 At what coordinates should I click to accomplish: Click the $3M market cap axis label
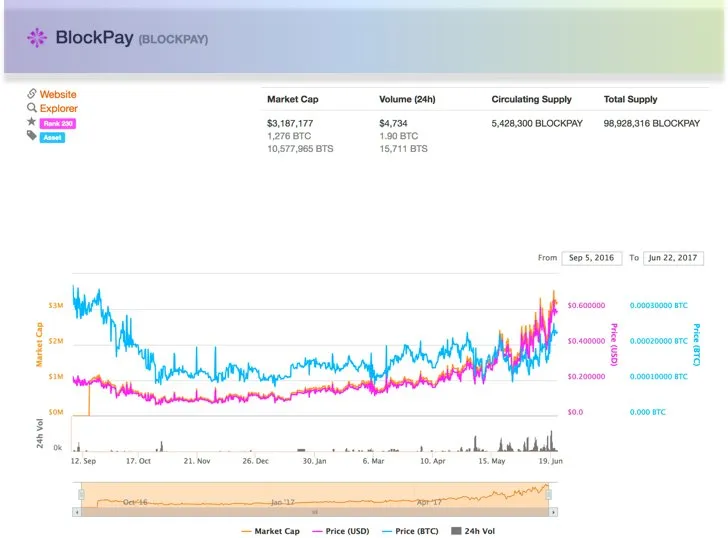coord(56,305)
